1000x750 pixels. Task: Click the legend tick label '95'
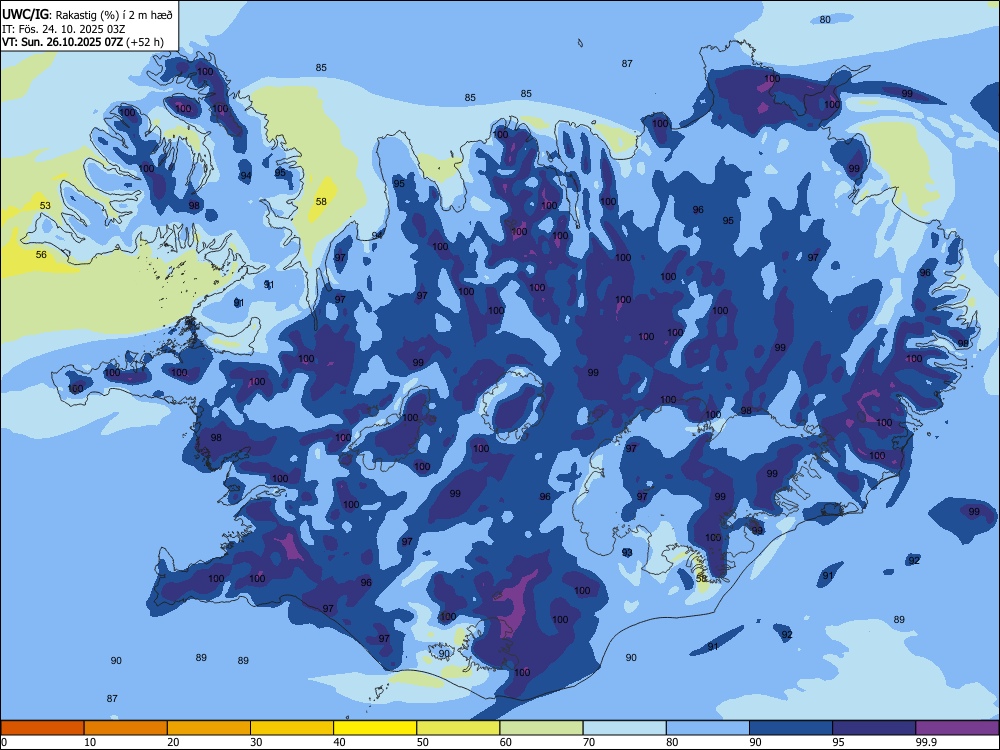click(838, 742)
